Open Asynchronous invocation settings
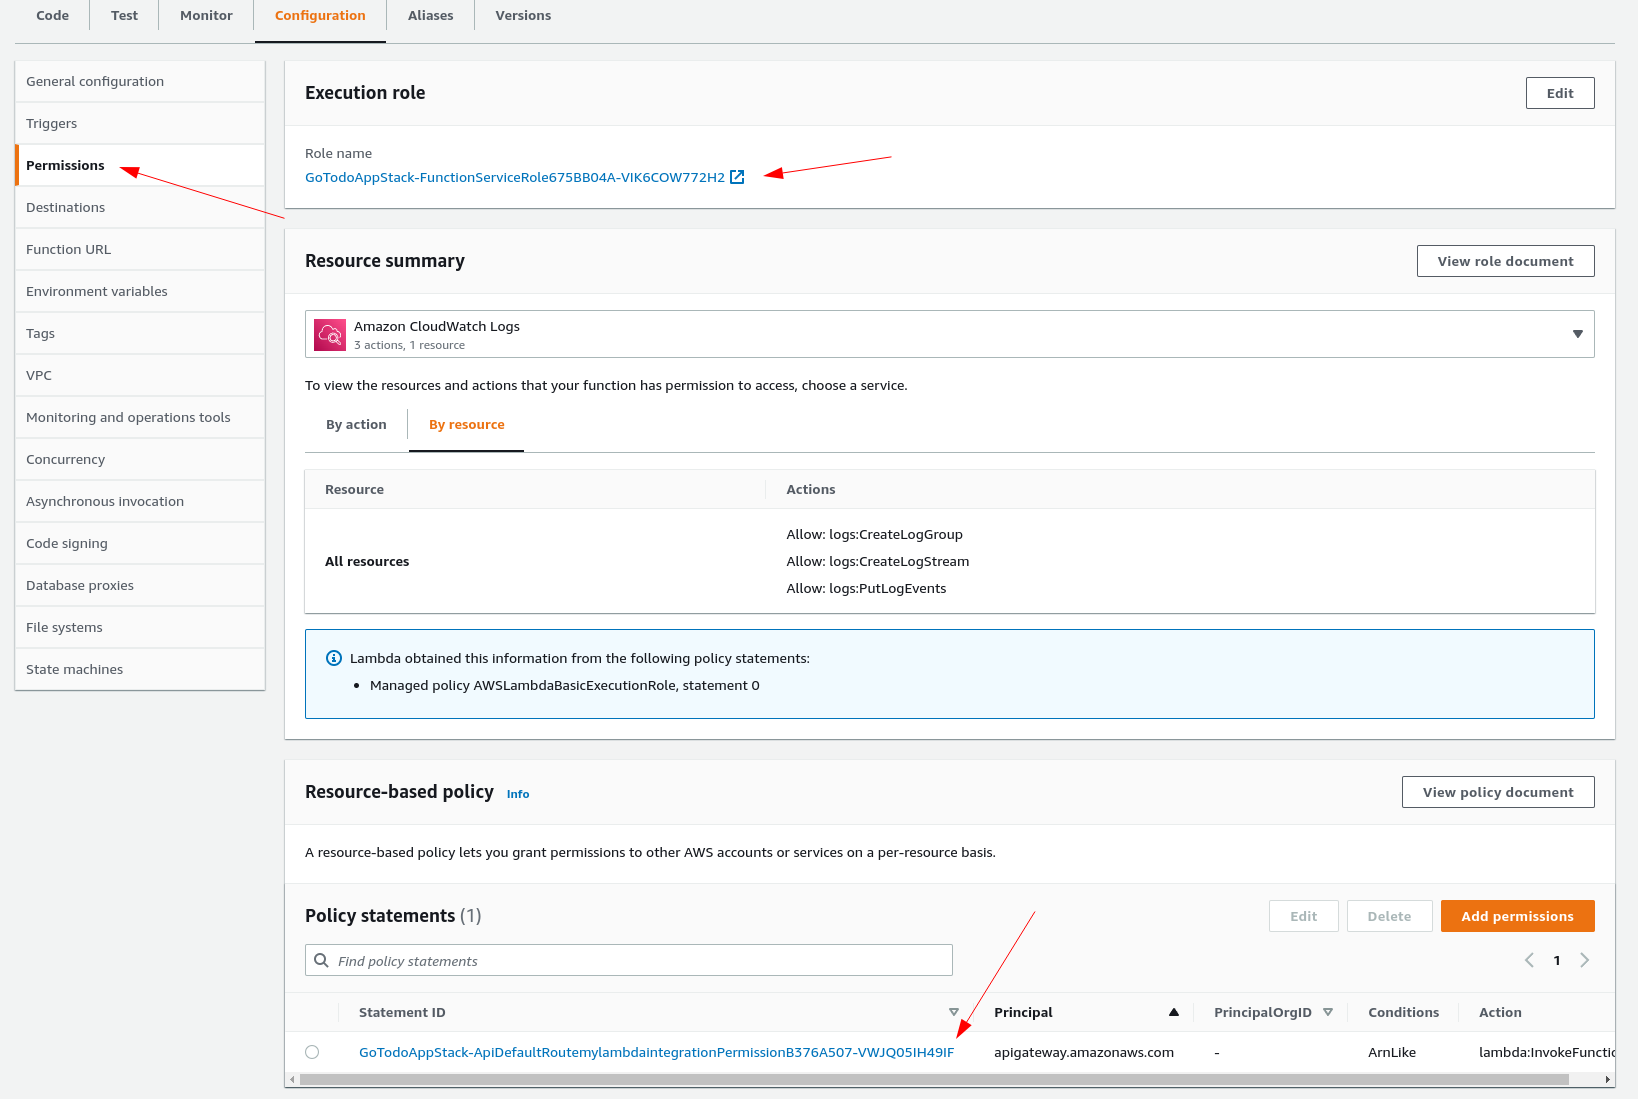This screenshot has width=1638, height=1099. point(140,502)
